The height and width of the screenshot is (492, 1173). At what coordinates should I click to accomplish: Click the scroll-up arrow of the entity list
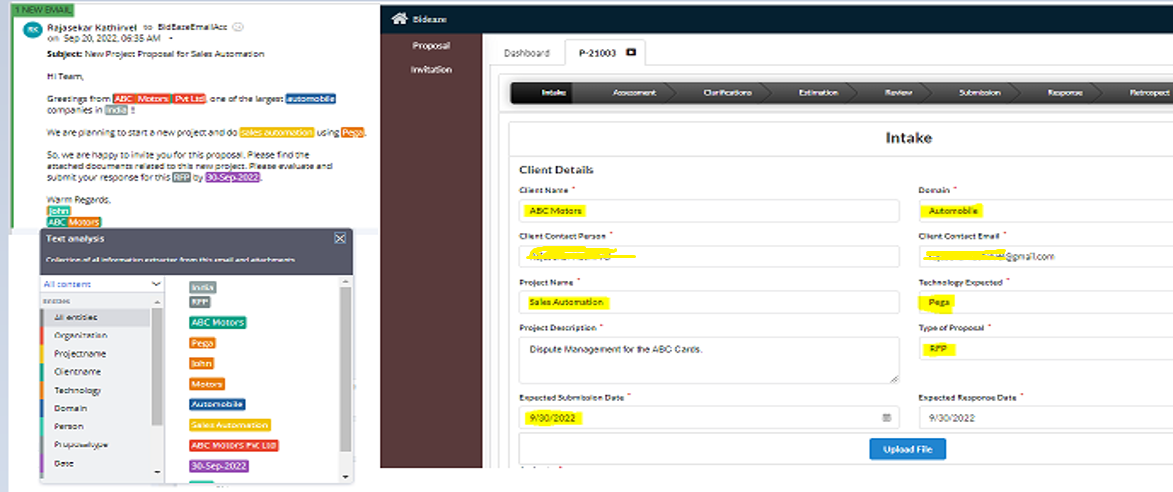click(x=156, y=302)
